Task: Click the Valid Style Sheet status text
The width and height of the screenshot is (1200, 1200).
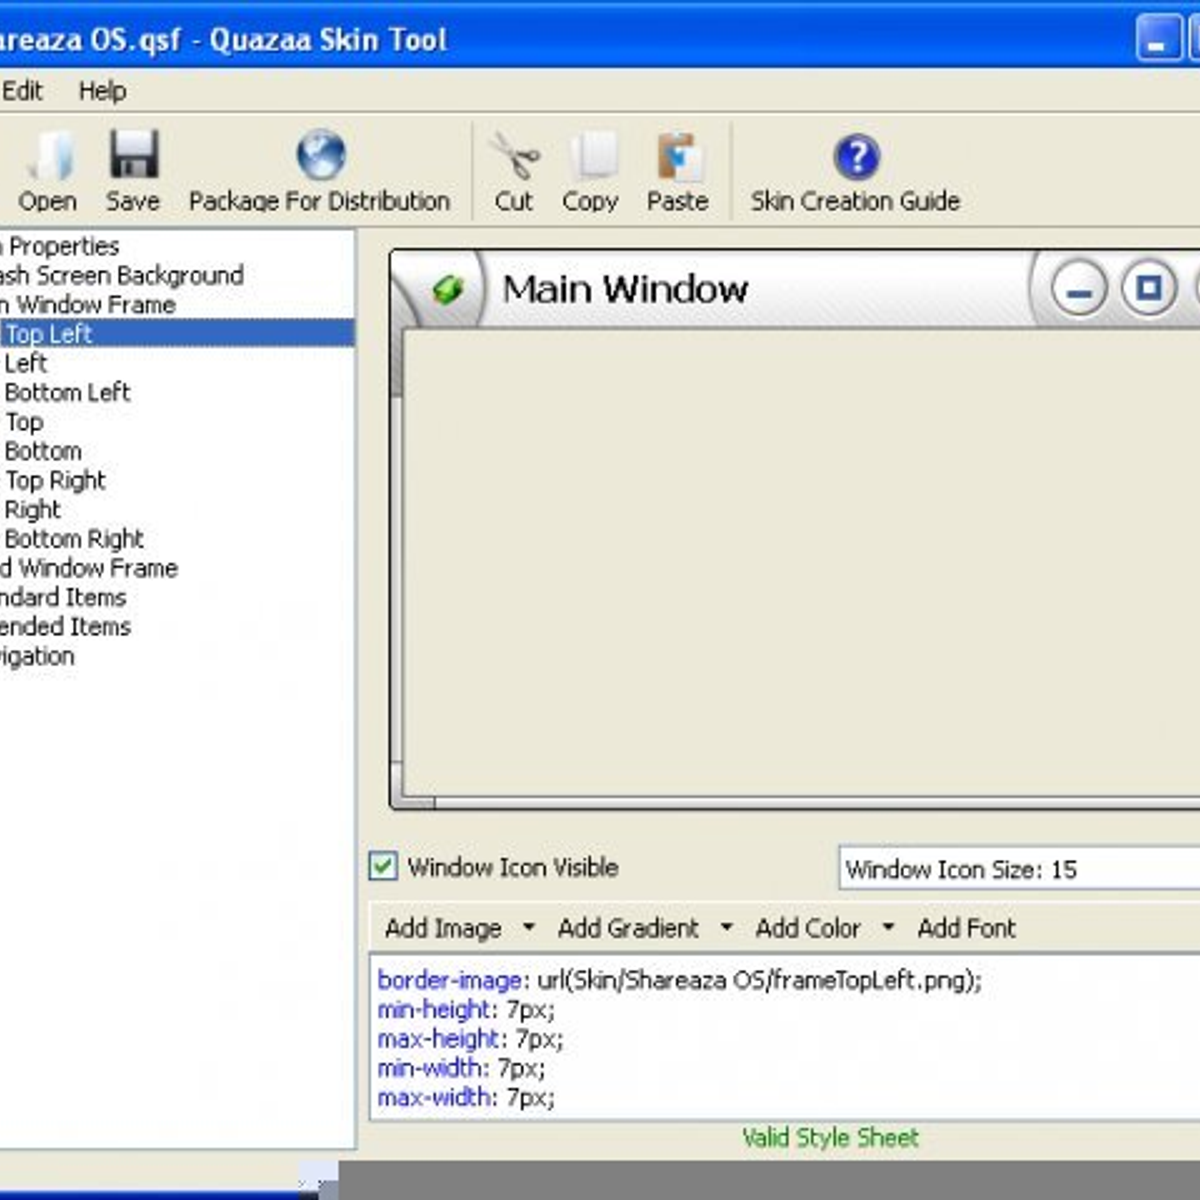Action: 830,1138
